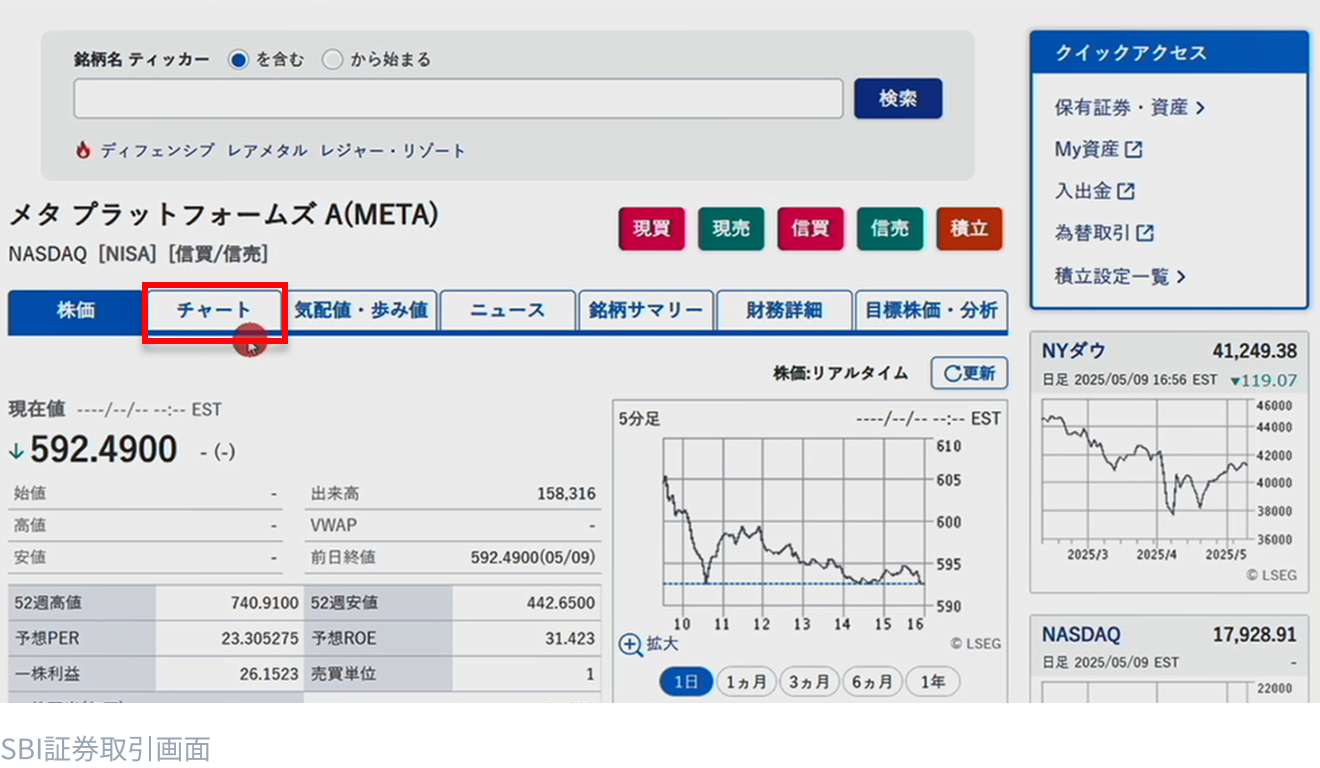Select the 1日 chart period

coord(686,682)
